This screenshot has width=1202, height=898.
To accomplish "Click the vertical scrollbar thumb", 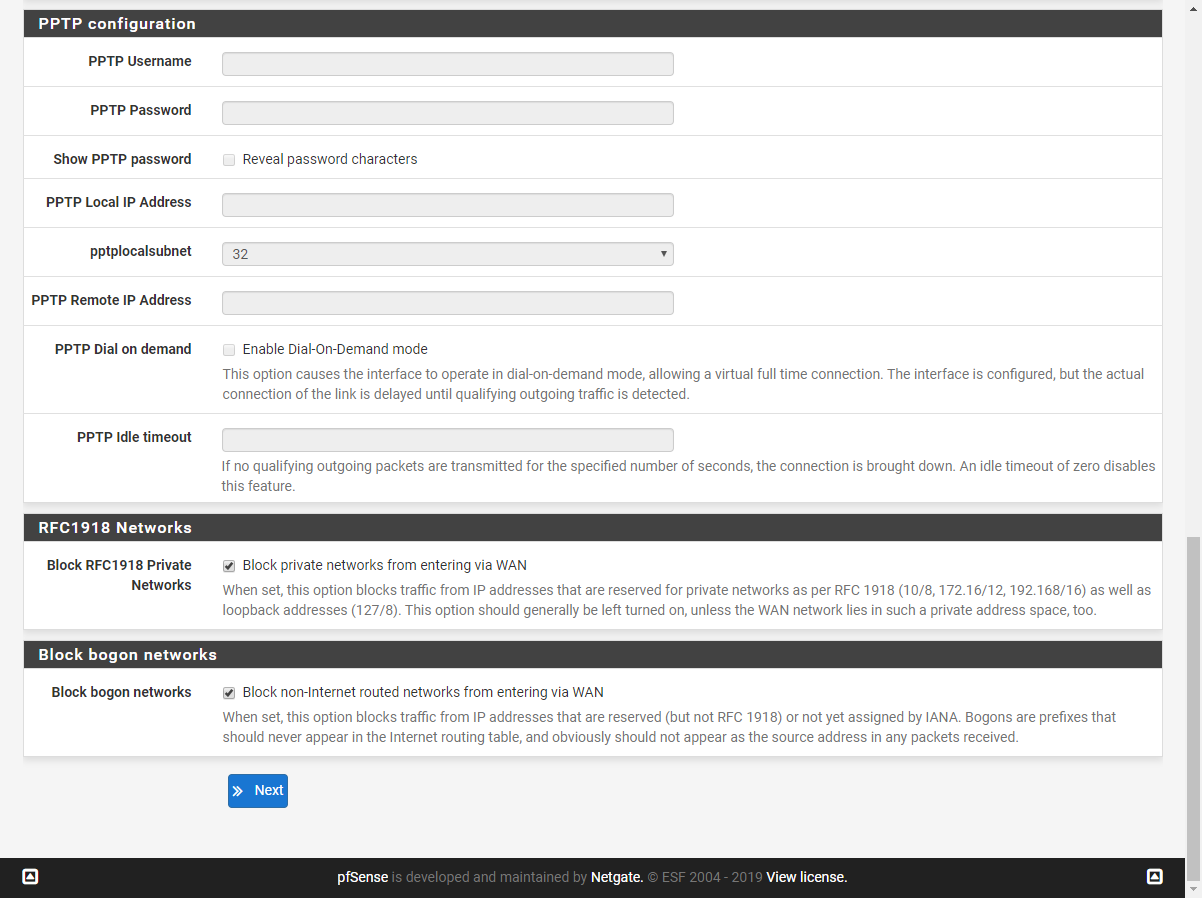I will click(1194, 708).
